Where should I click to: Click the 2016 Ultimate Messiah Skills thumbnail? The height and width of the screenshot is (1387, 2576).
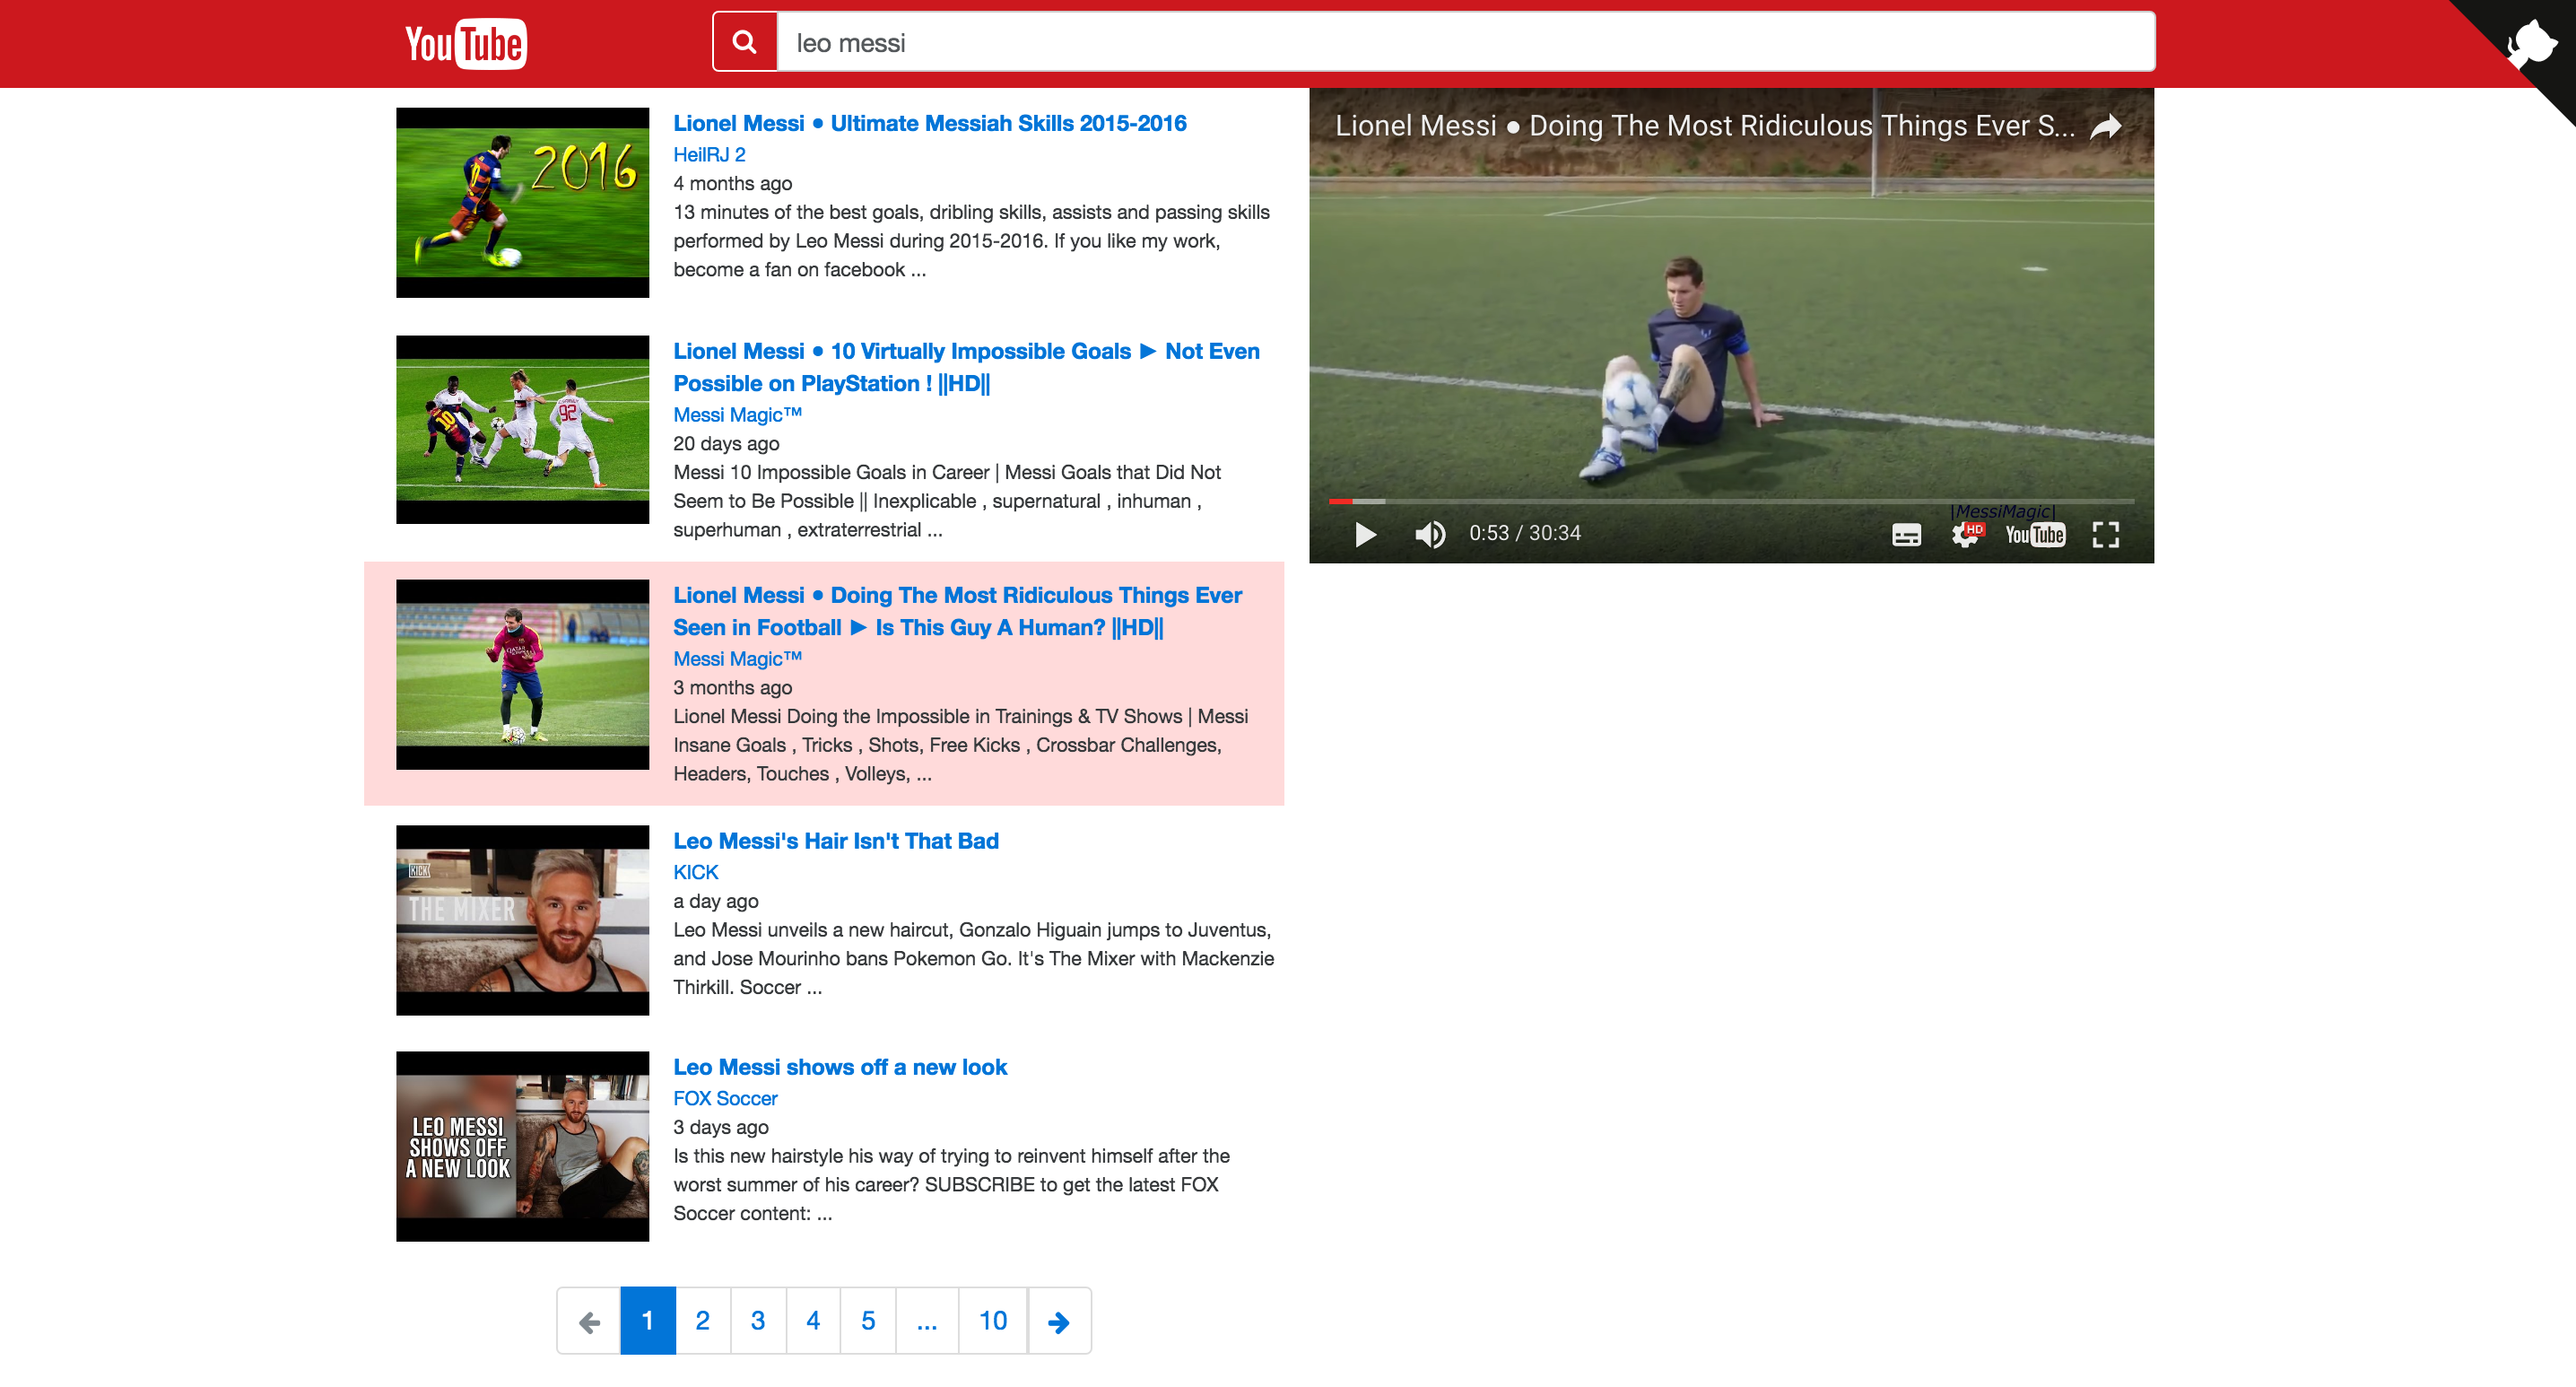pyautogui.click(x=522, y=203)
